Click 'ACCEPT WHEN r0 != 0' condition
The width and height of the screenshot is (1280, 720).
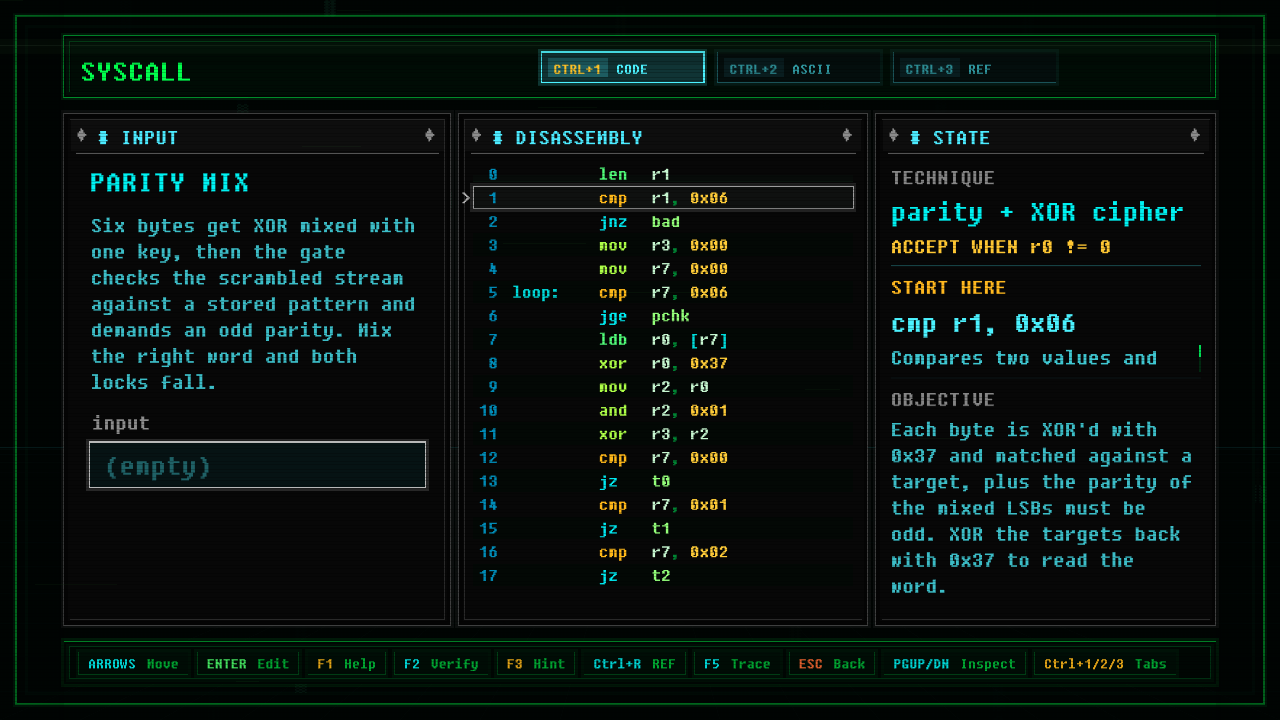coord(1001,247)
